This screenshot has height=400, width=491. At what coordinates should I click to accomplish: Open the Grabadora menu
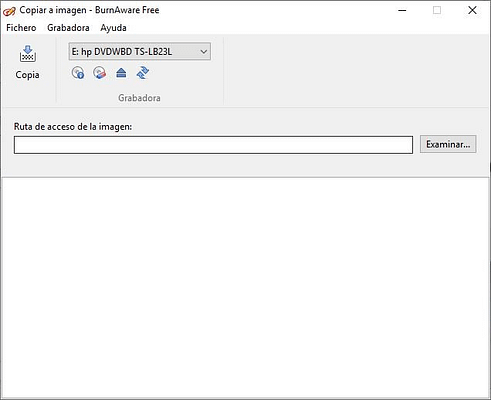pyautogui.click(x=68, y=28)
